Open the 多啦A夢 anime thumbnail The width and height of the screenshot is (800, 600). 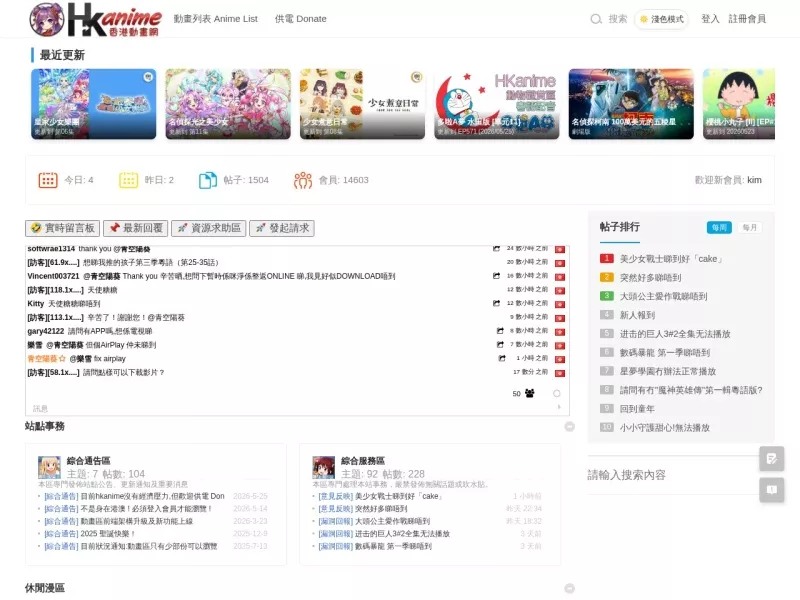pyautogui.click(x=496, y=104)
